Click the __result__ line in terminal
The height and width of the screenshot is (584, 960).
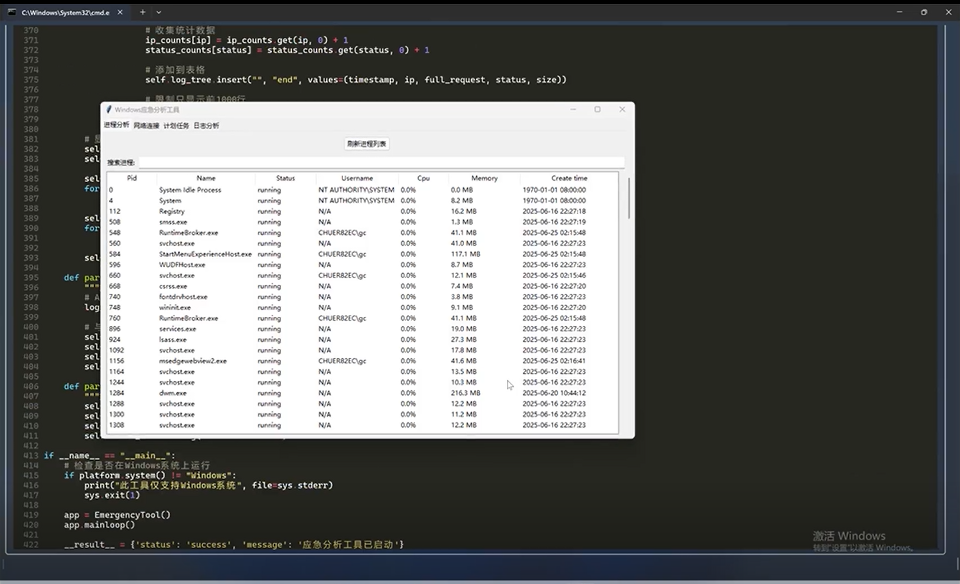pos(234,544)
